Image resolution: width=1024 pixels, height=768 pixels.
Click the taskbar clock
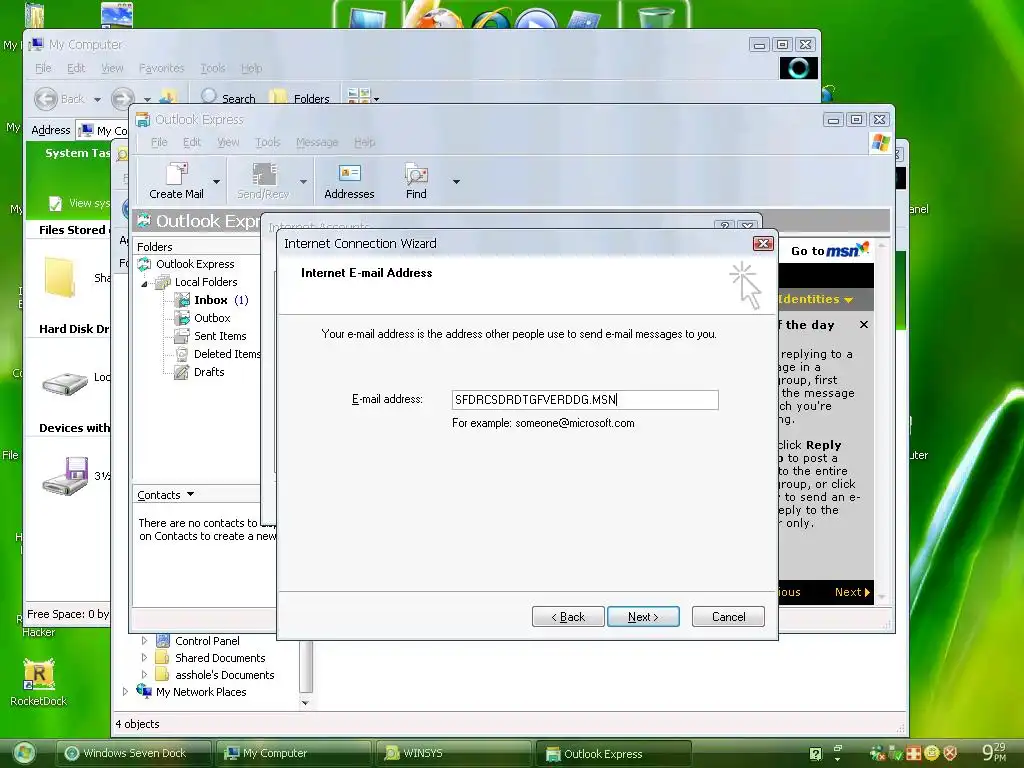coord(995,752)
